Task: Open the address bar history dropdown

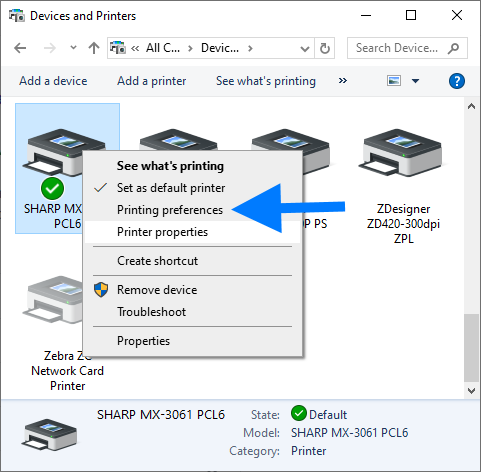Action: (305, 49)
